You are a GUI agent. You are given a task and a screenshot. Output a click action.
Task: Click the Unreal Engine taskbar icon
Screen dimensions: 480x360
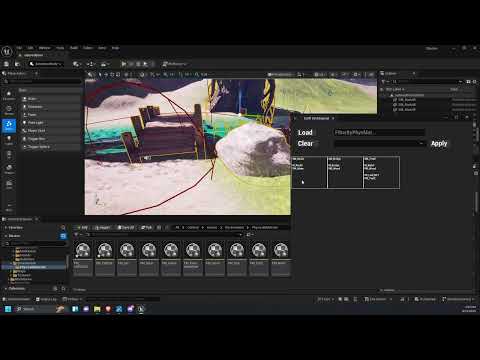pos(141,309)
